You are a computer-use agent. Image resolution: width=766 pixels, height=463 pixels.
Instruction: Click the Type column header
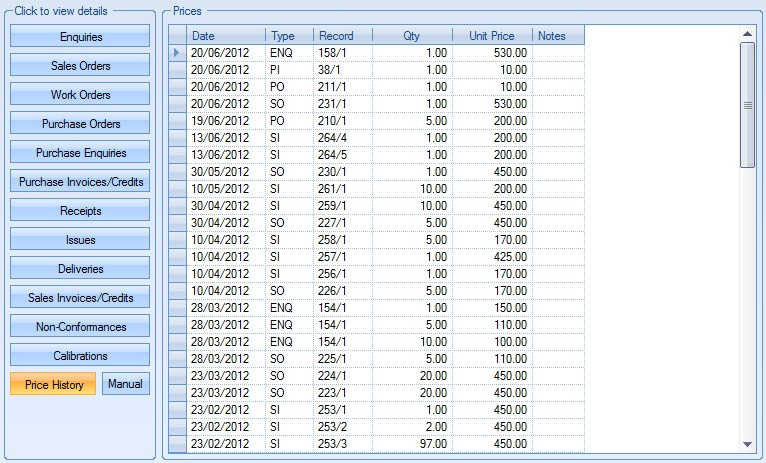[x=289, y=36]
